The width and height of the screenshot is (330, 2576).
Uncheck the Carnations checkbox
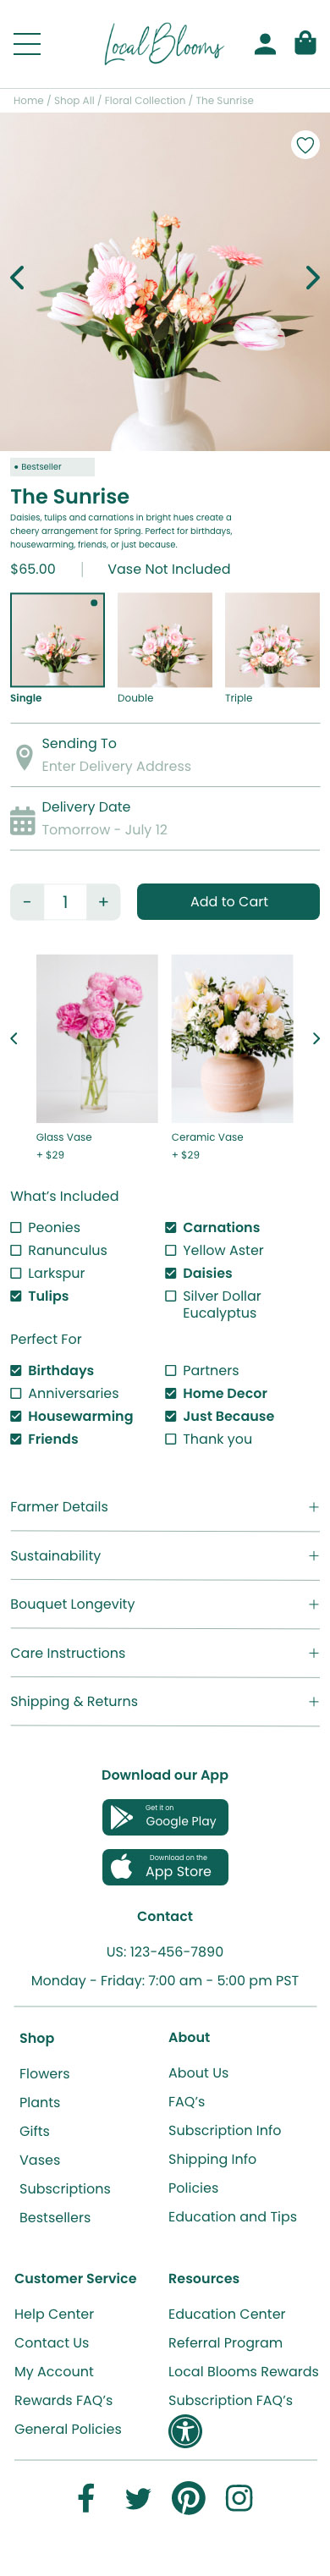(x=171, y=1227)
